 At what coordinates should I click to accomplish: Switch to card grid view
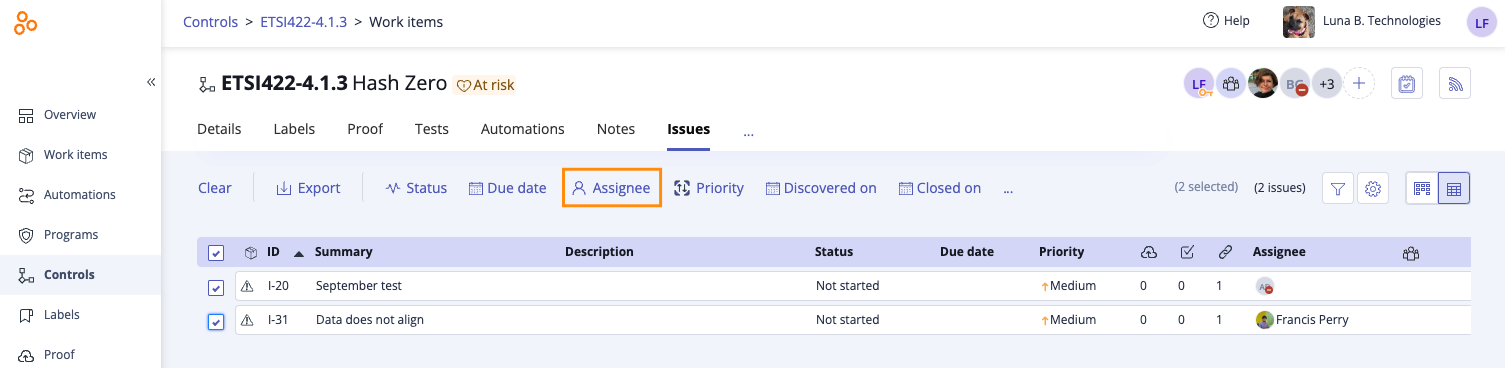point(1422,188)
